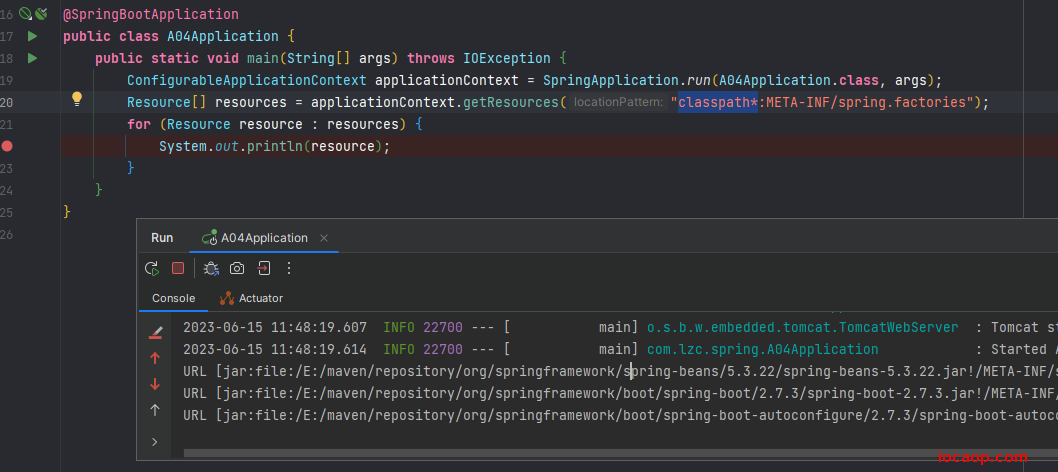Open the three-dot more actions menu

point(289,268)
